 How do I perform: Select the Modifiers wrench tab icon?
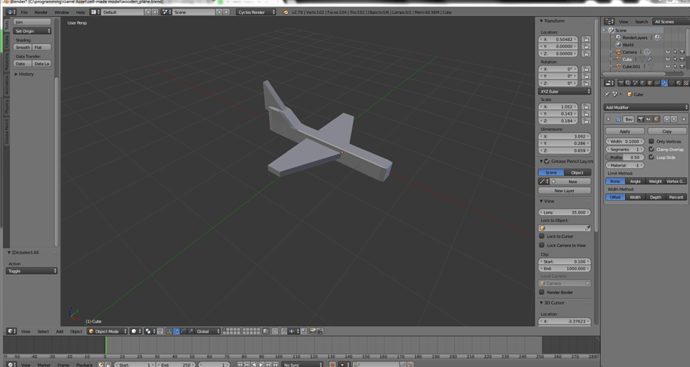pos(664,83)
